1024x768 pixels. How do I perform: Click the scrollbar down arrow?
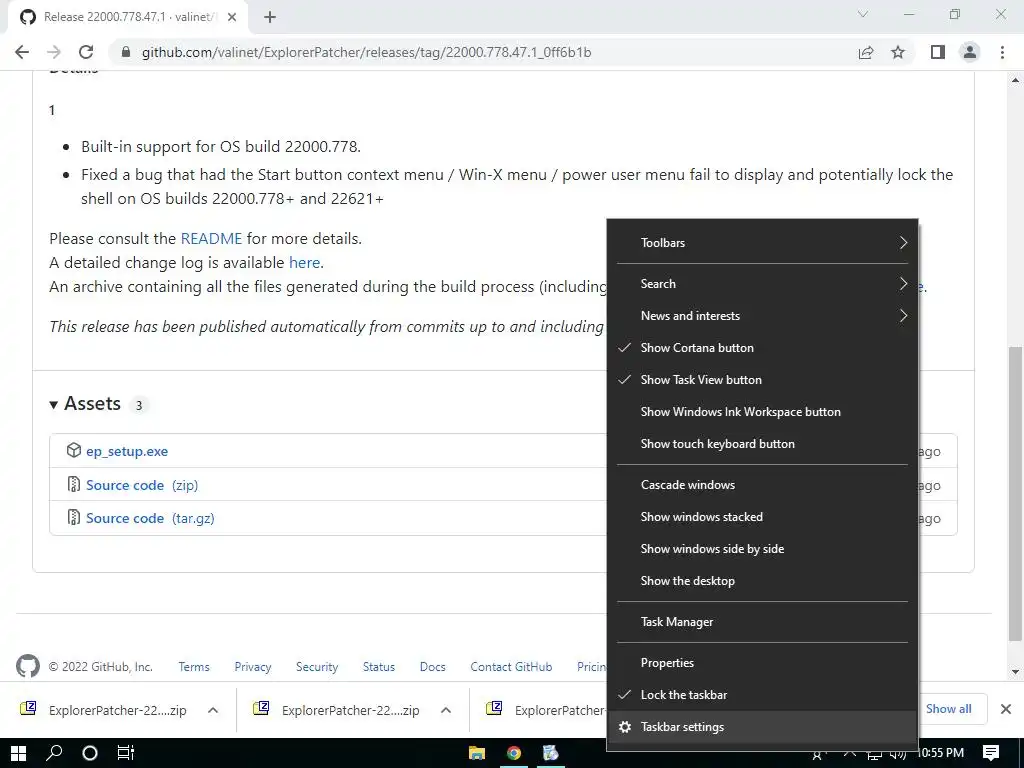point(1015,671)
